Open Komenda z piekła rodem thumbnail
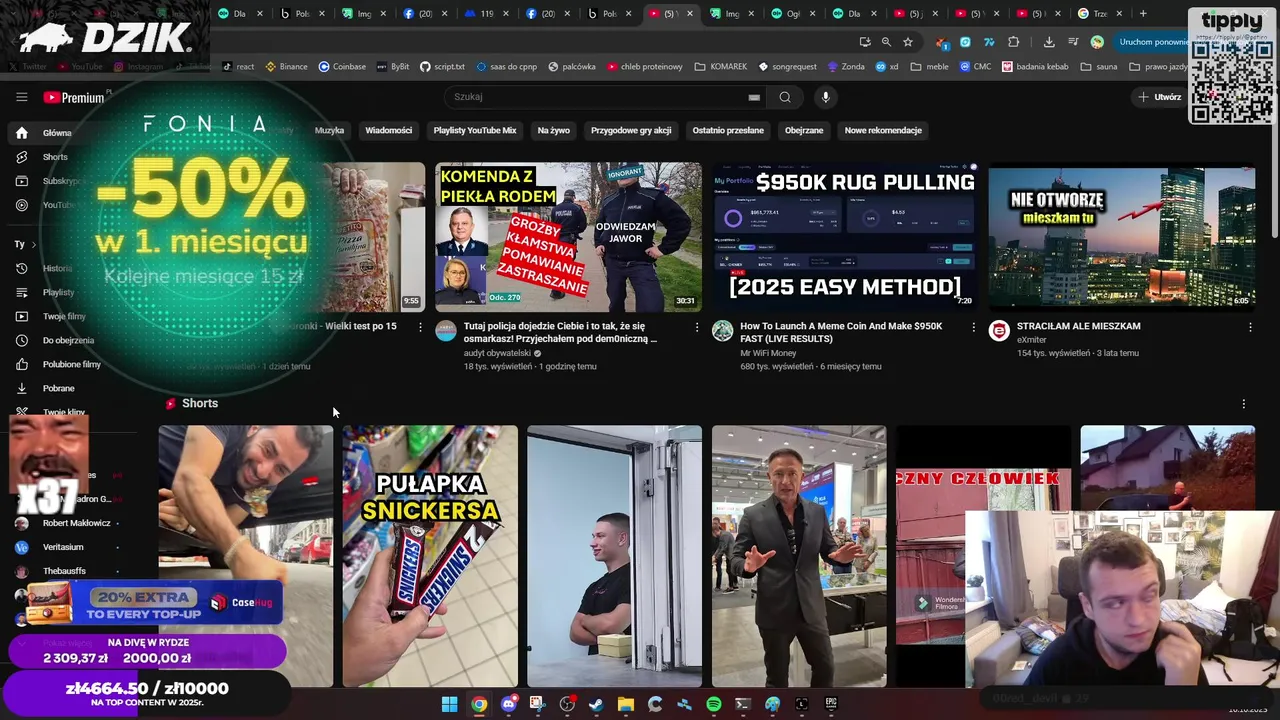The width and height of the screenshot is (1280, 720). tap(568, 237)
